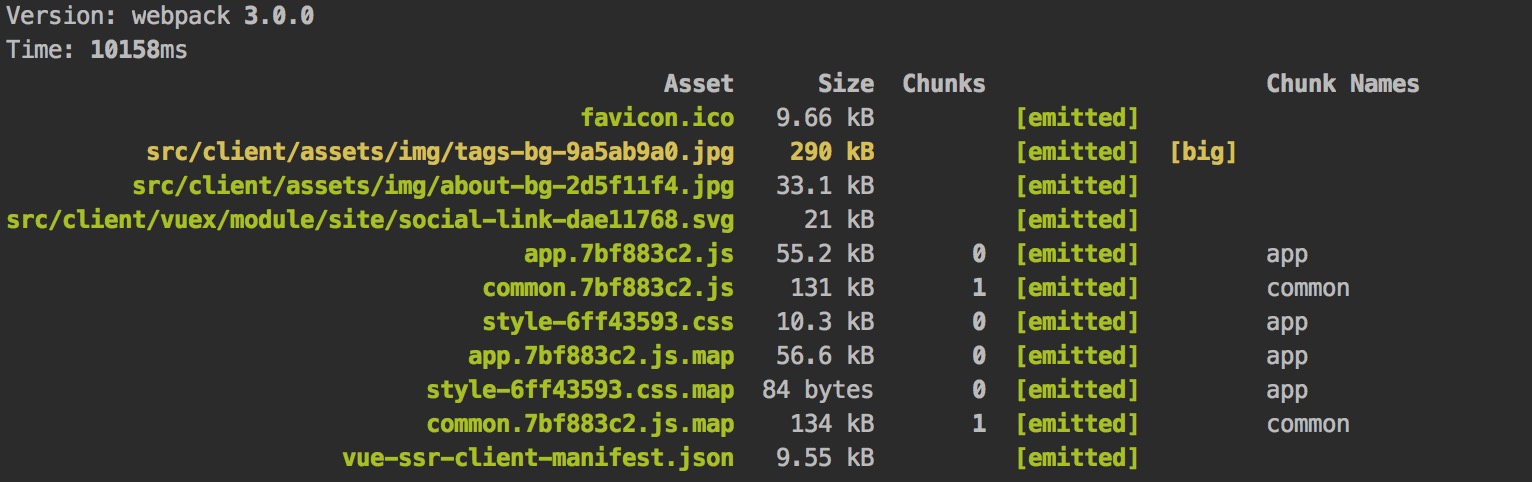Select the tags-bg-9a5ab9a0.jpg asset path
This screenshot has width=1532, height=482.
(x=440, y=152)
